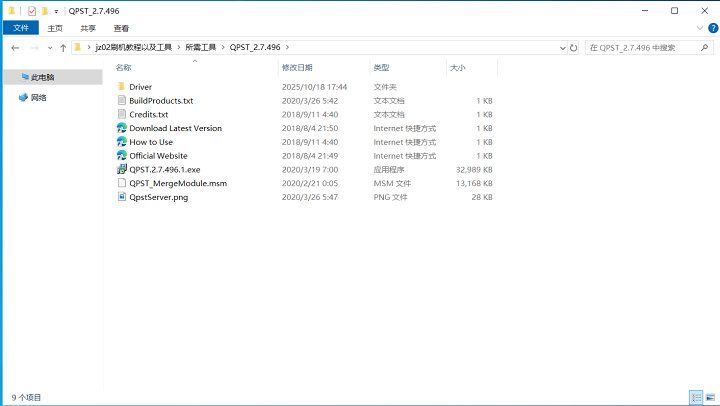Click the 9 个项目 status text

tap(26, 397)
